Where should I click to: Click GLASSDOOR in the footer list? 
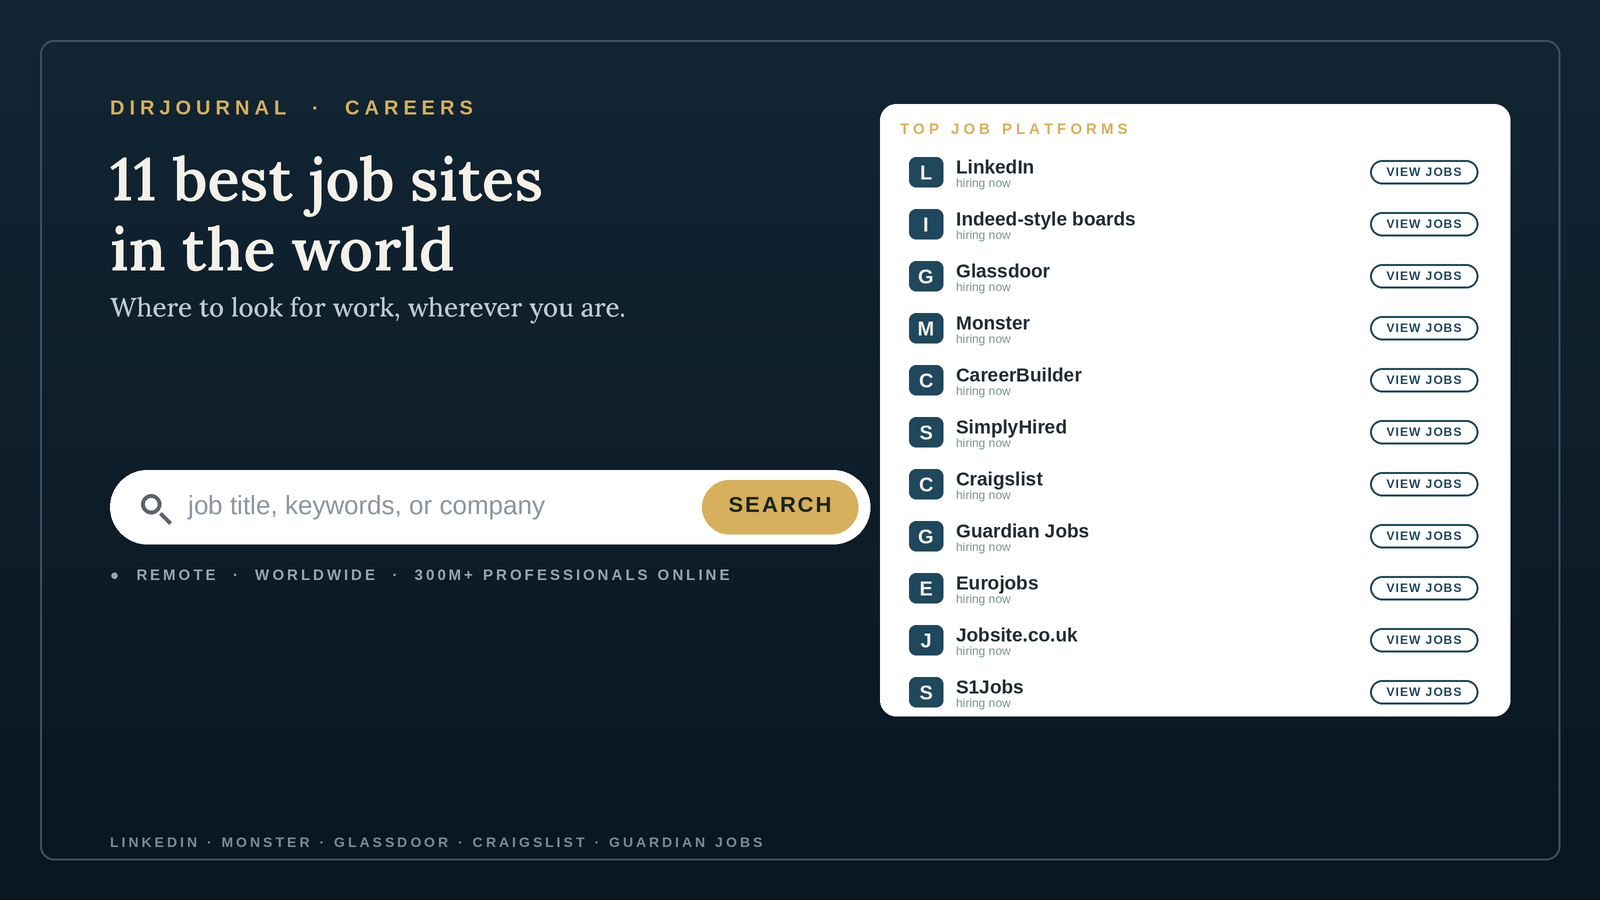[x=392, y=842]
